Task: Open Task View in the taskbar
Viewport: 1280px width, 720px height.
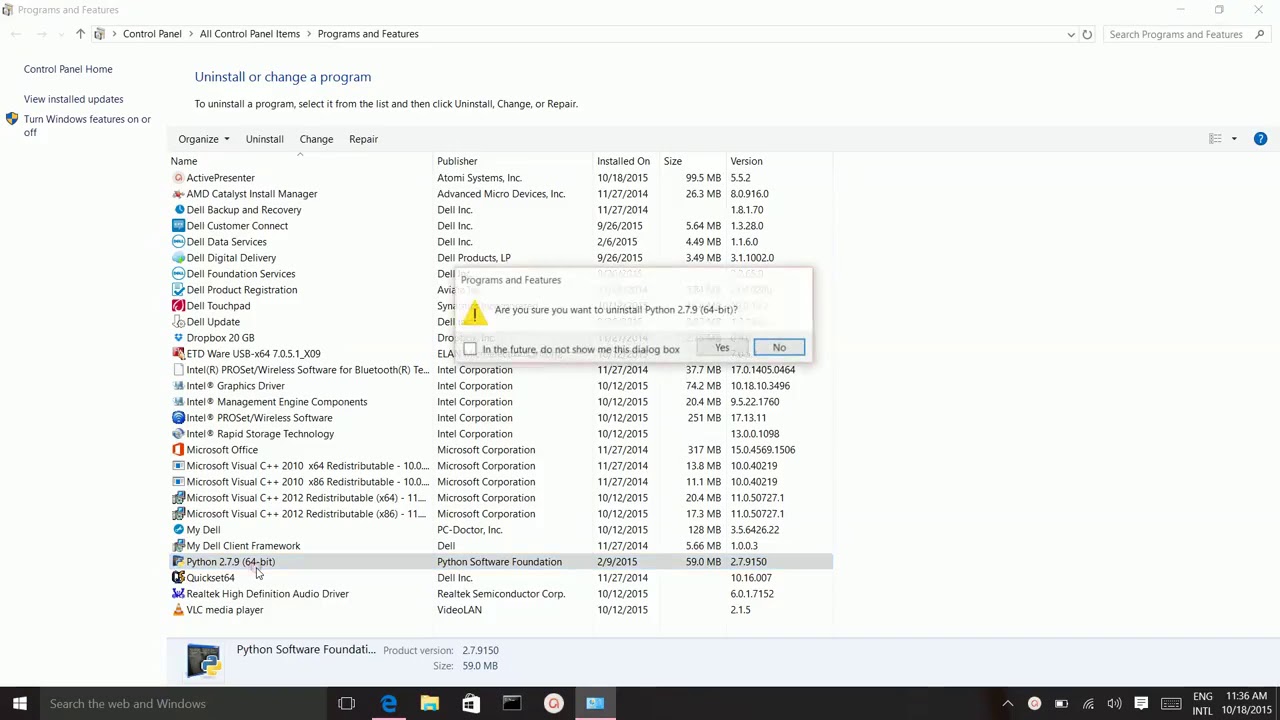Action: coord(346,703)
